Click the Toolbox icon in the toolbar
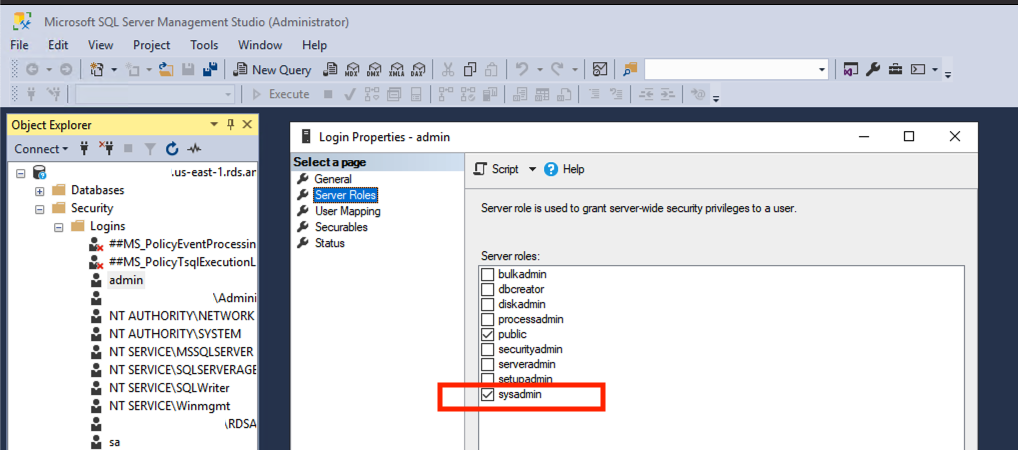 tap(895, 69)
